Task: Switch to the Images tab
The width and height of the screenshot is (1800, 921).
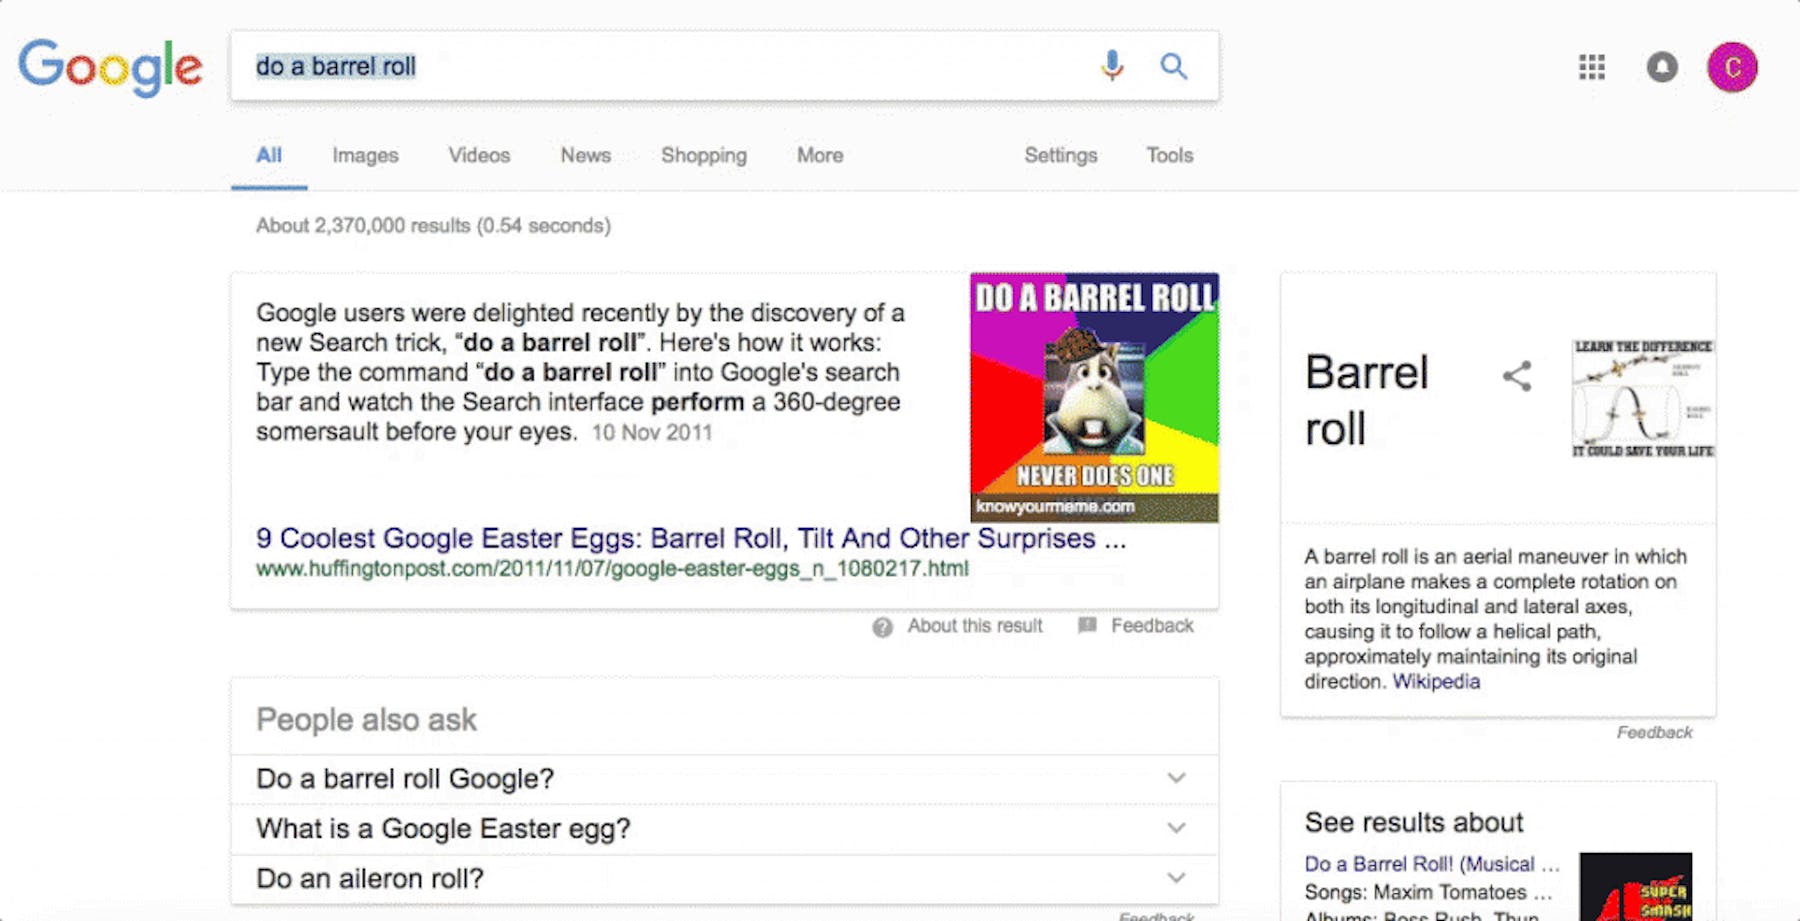Action: coord(365,155)
